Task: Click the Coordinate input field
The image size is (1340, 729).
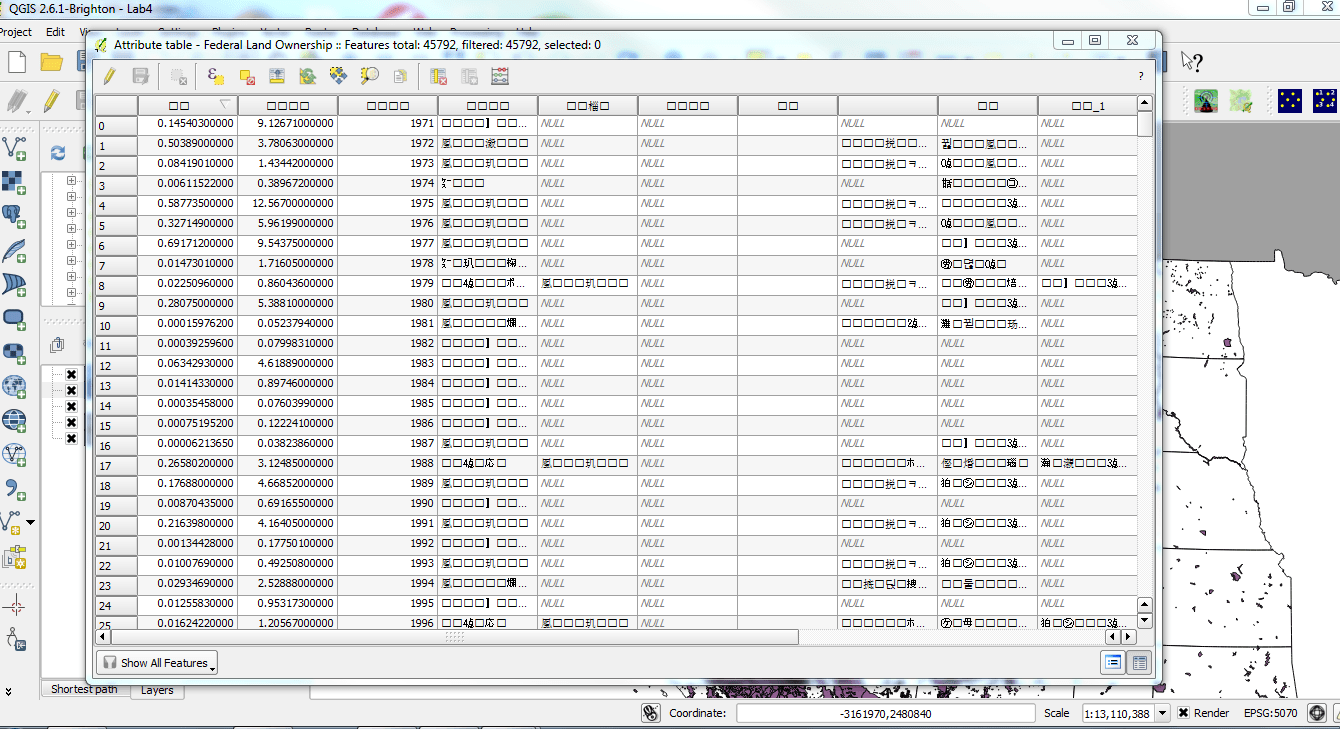Action: point(886,714)
